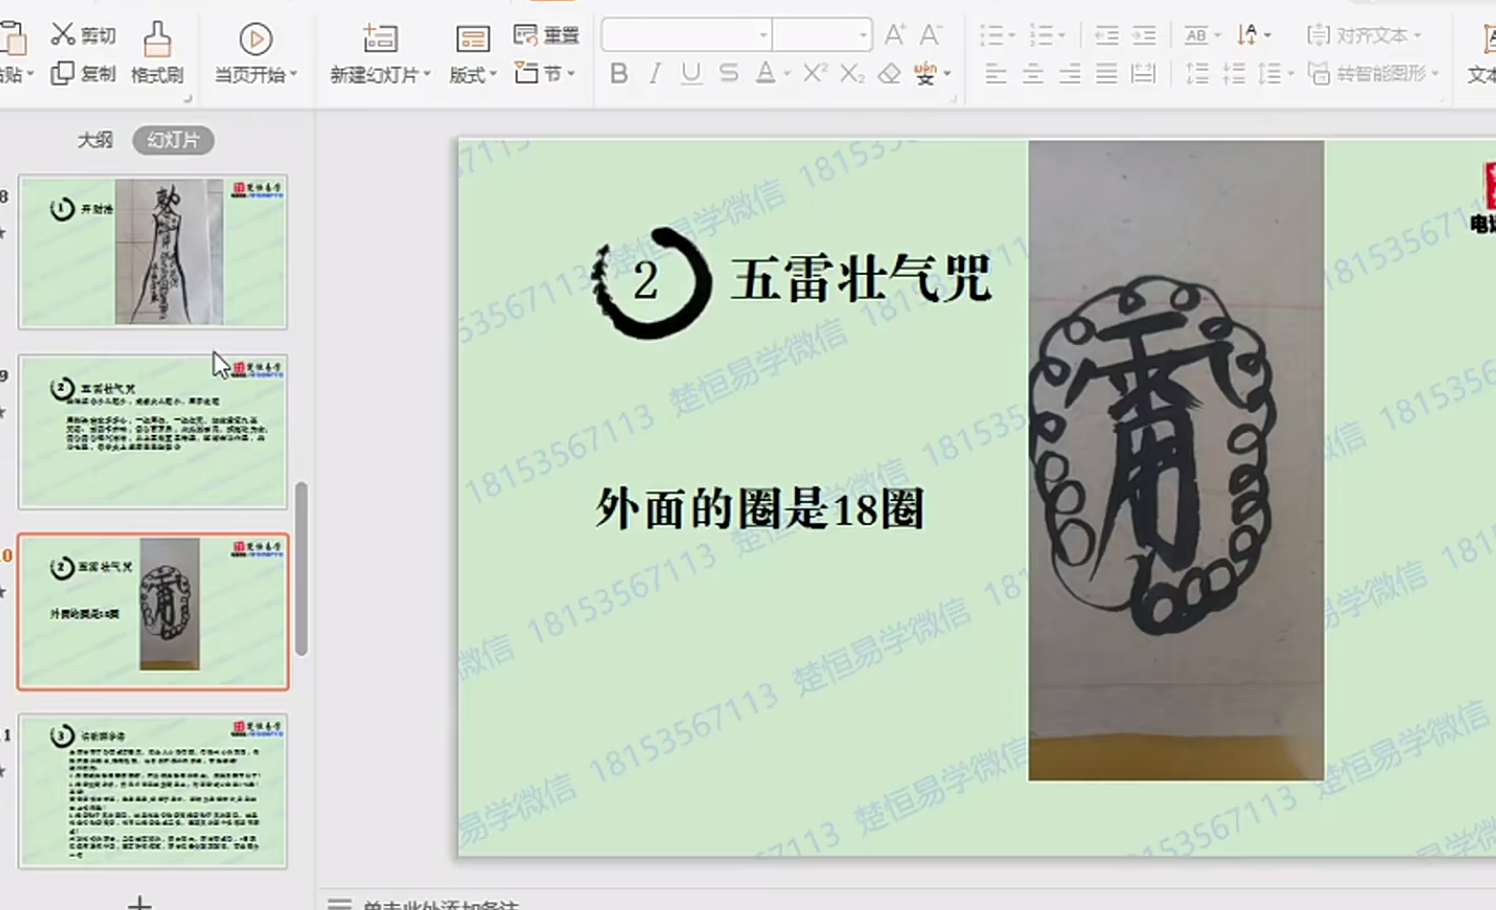Switch to the 大纲 (outline) tab

point(96,140)
